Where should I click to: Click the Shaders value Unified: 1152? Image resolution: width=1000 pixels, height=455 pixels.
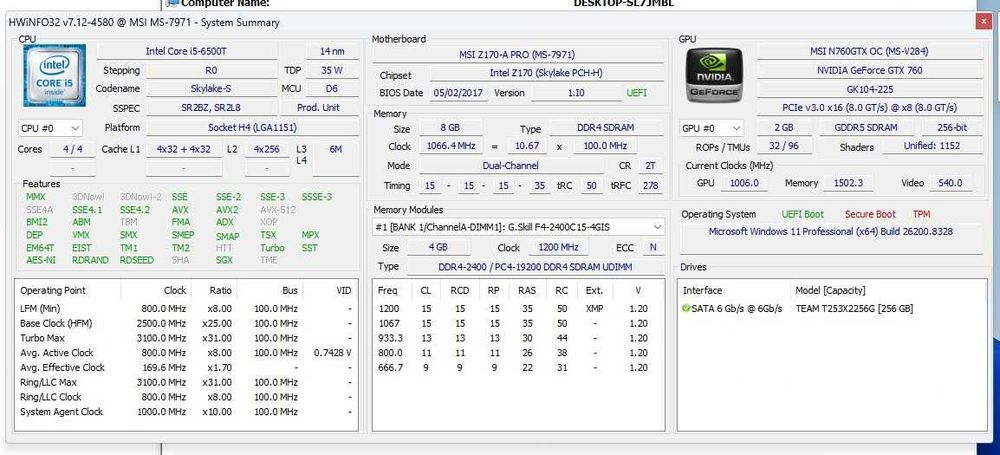coord(932,146)
